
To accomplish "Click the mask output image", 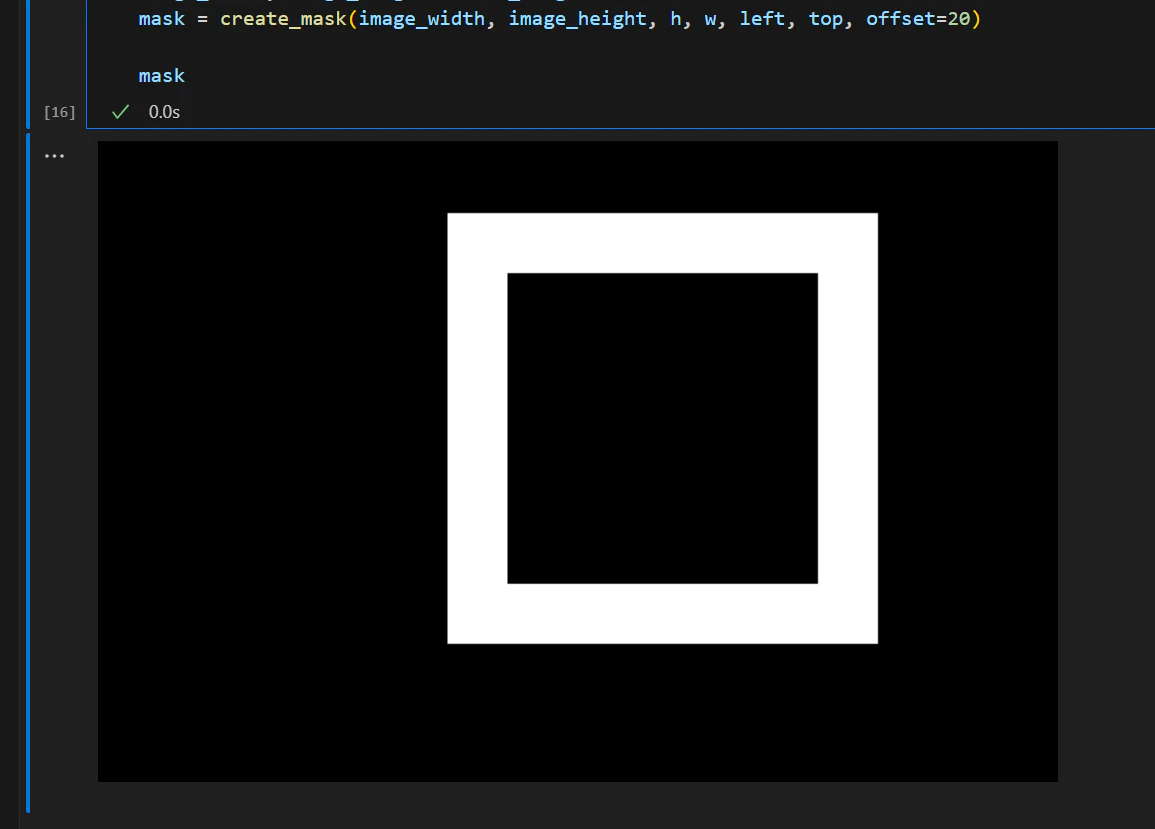I will click(x=578, y=461).
